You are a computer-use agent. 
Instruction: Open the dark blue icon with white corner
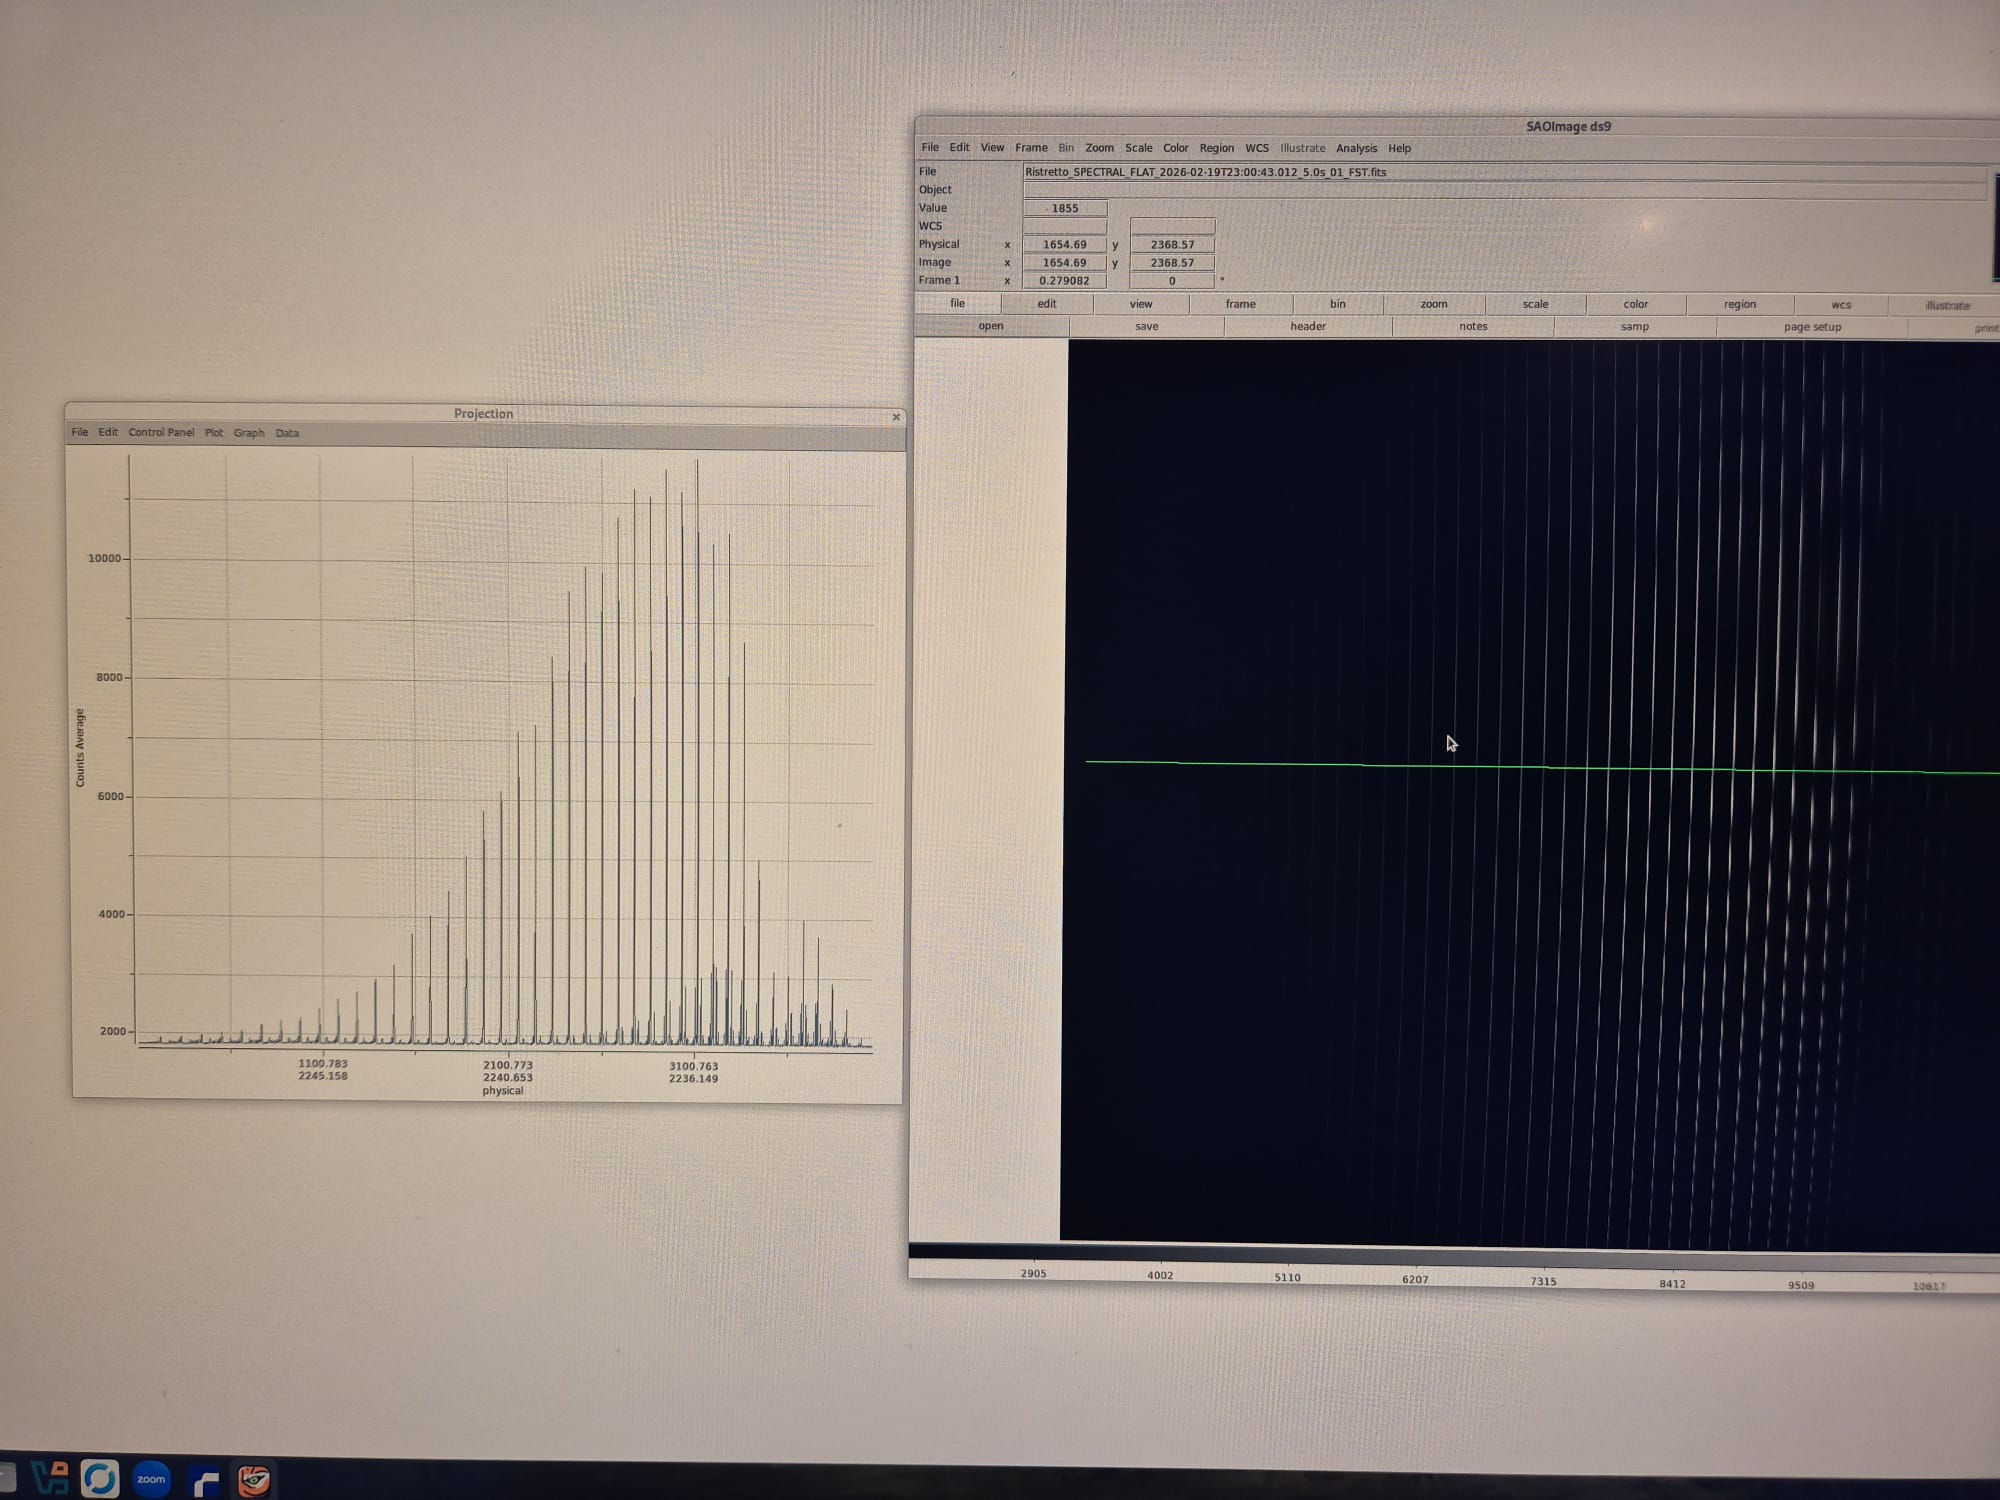click(206, 1481)
